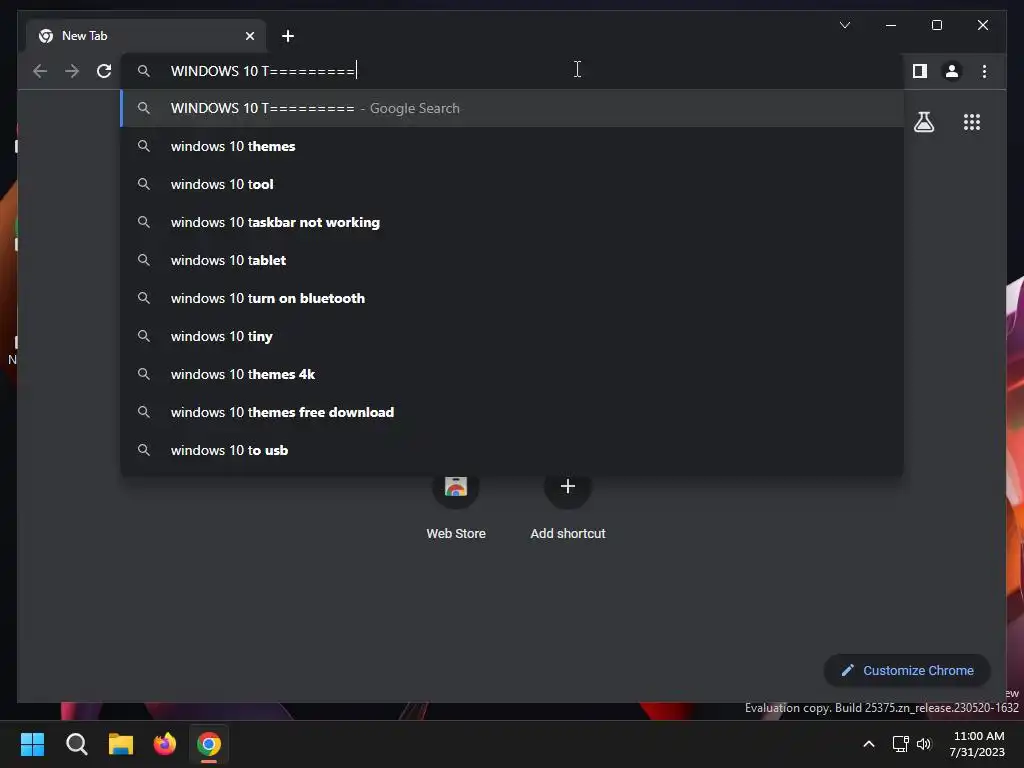The image size is (1024, 768).
Task: Open the profile avatar button
Action: tap(952, 71)
